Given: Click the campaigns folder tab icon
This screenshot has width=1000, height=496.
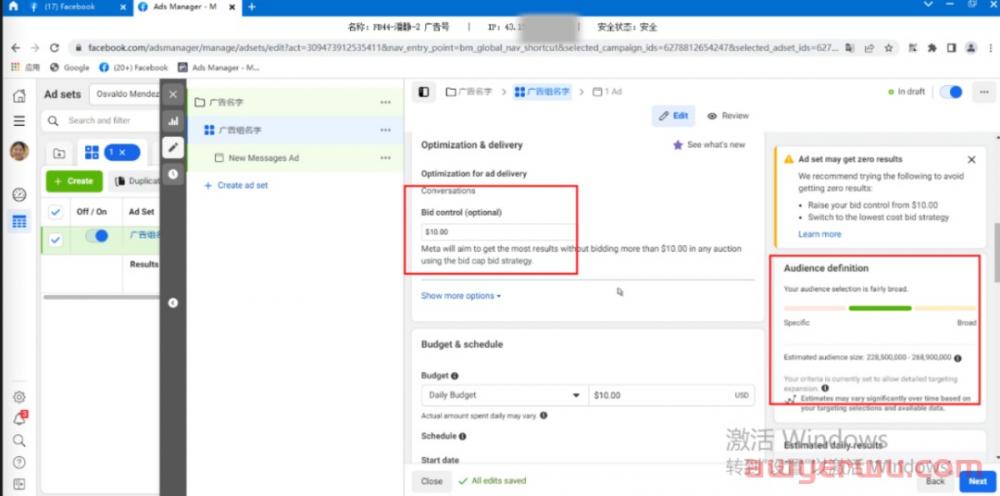Looking at the screenshot, I should pyautogui.click(x=59, y=153).
